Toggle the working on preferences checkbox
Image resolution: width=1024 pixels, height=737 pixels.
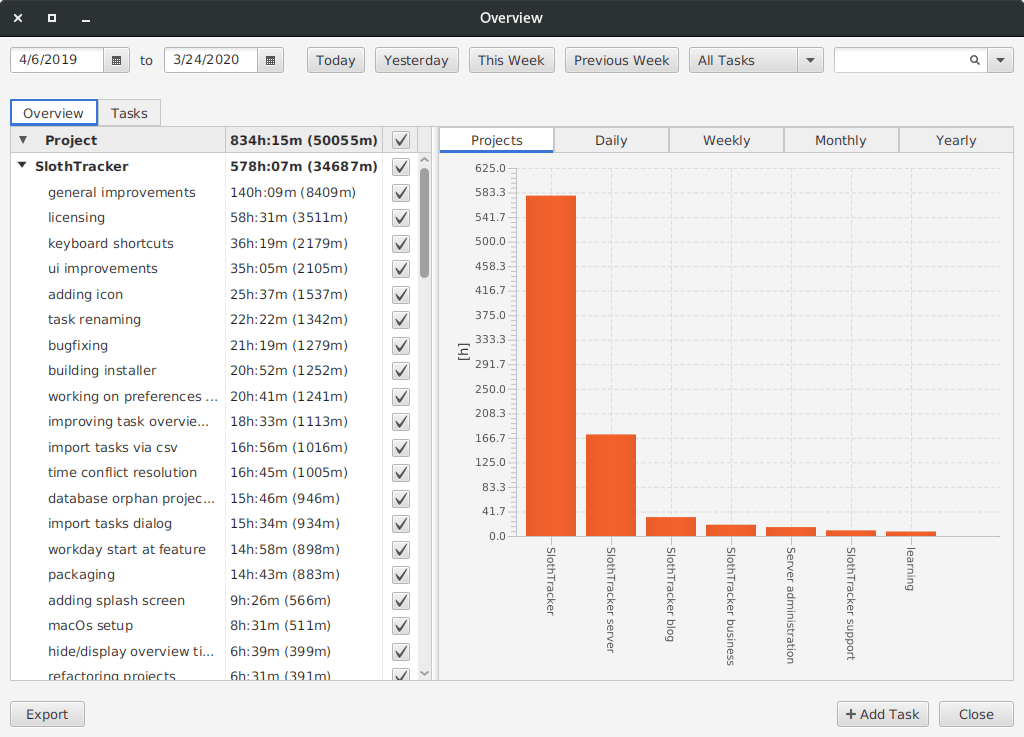pos(401,396)
